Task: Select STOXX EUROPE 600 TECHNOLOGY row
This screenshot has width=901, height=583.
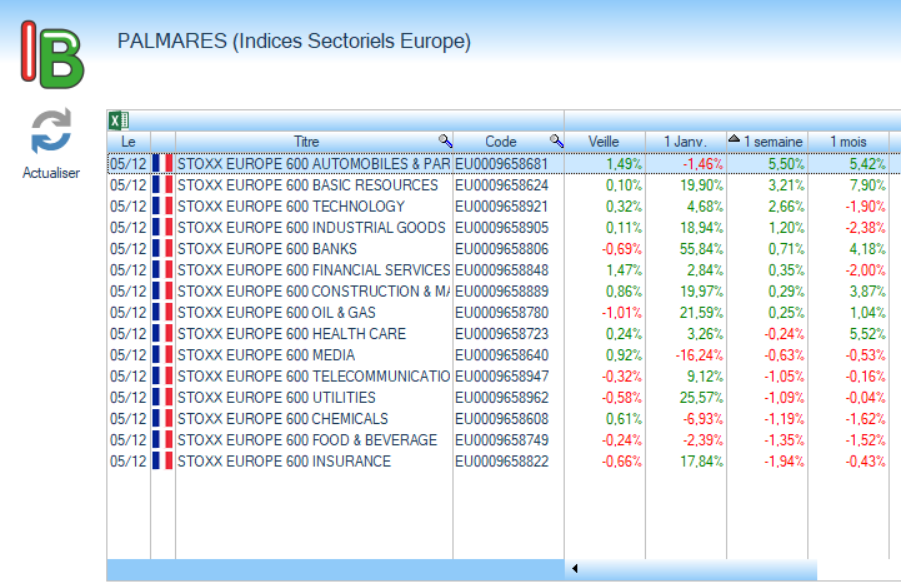Action: 291,206
